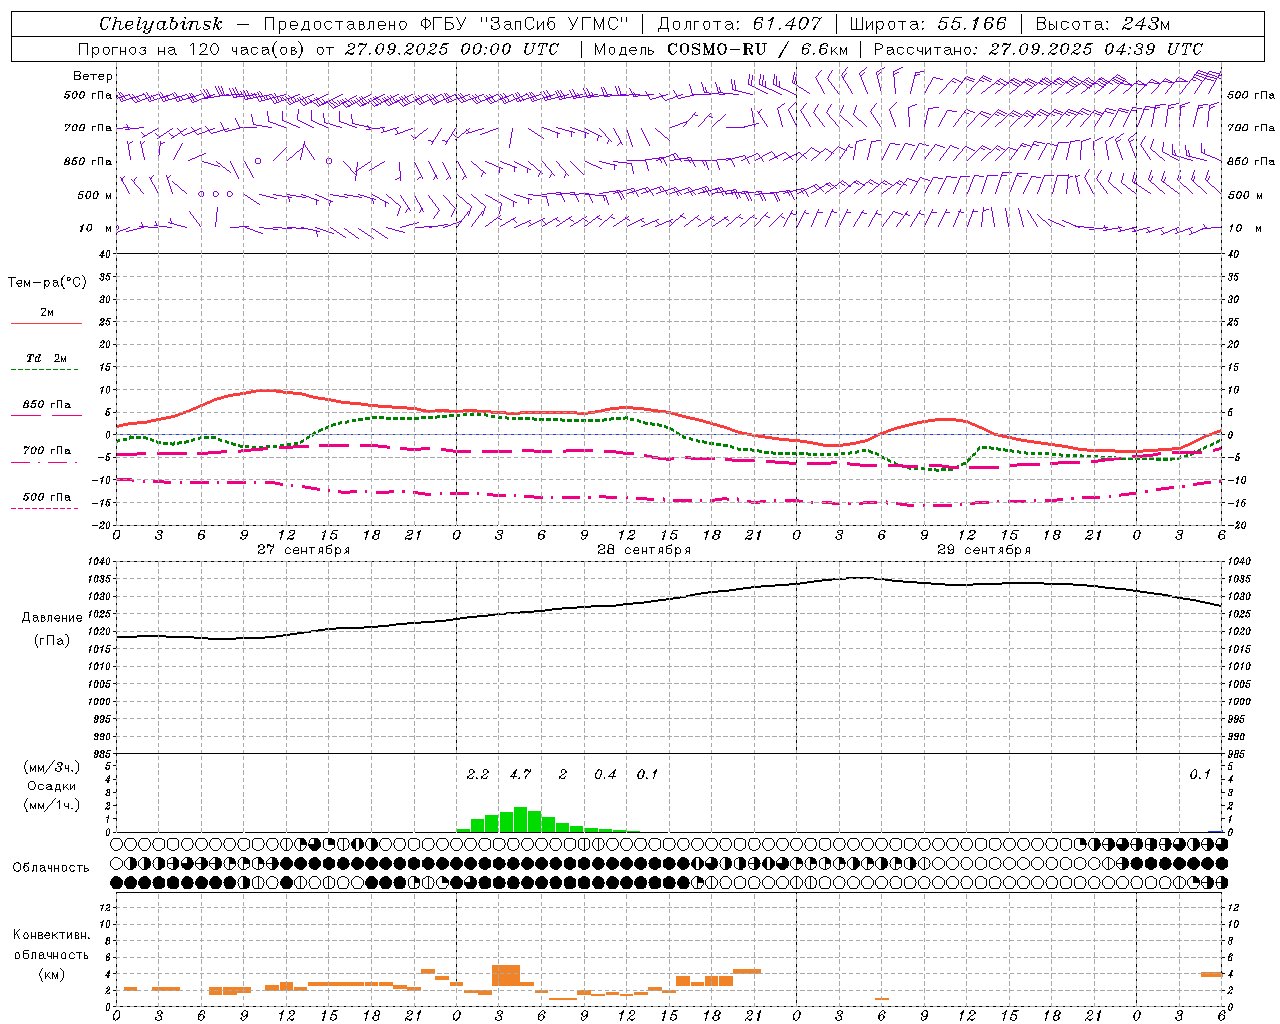1280x1024 pixels.
Task: Click the '850 гПа' temperature legend entry
Action: click(x=47, y=405)
